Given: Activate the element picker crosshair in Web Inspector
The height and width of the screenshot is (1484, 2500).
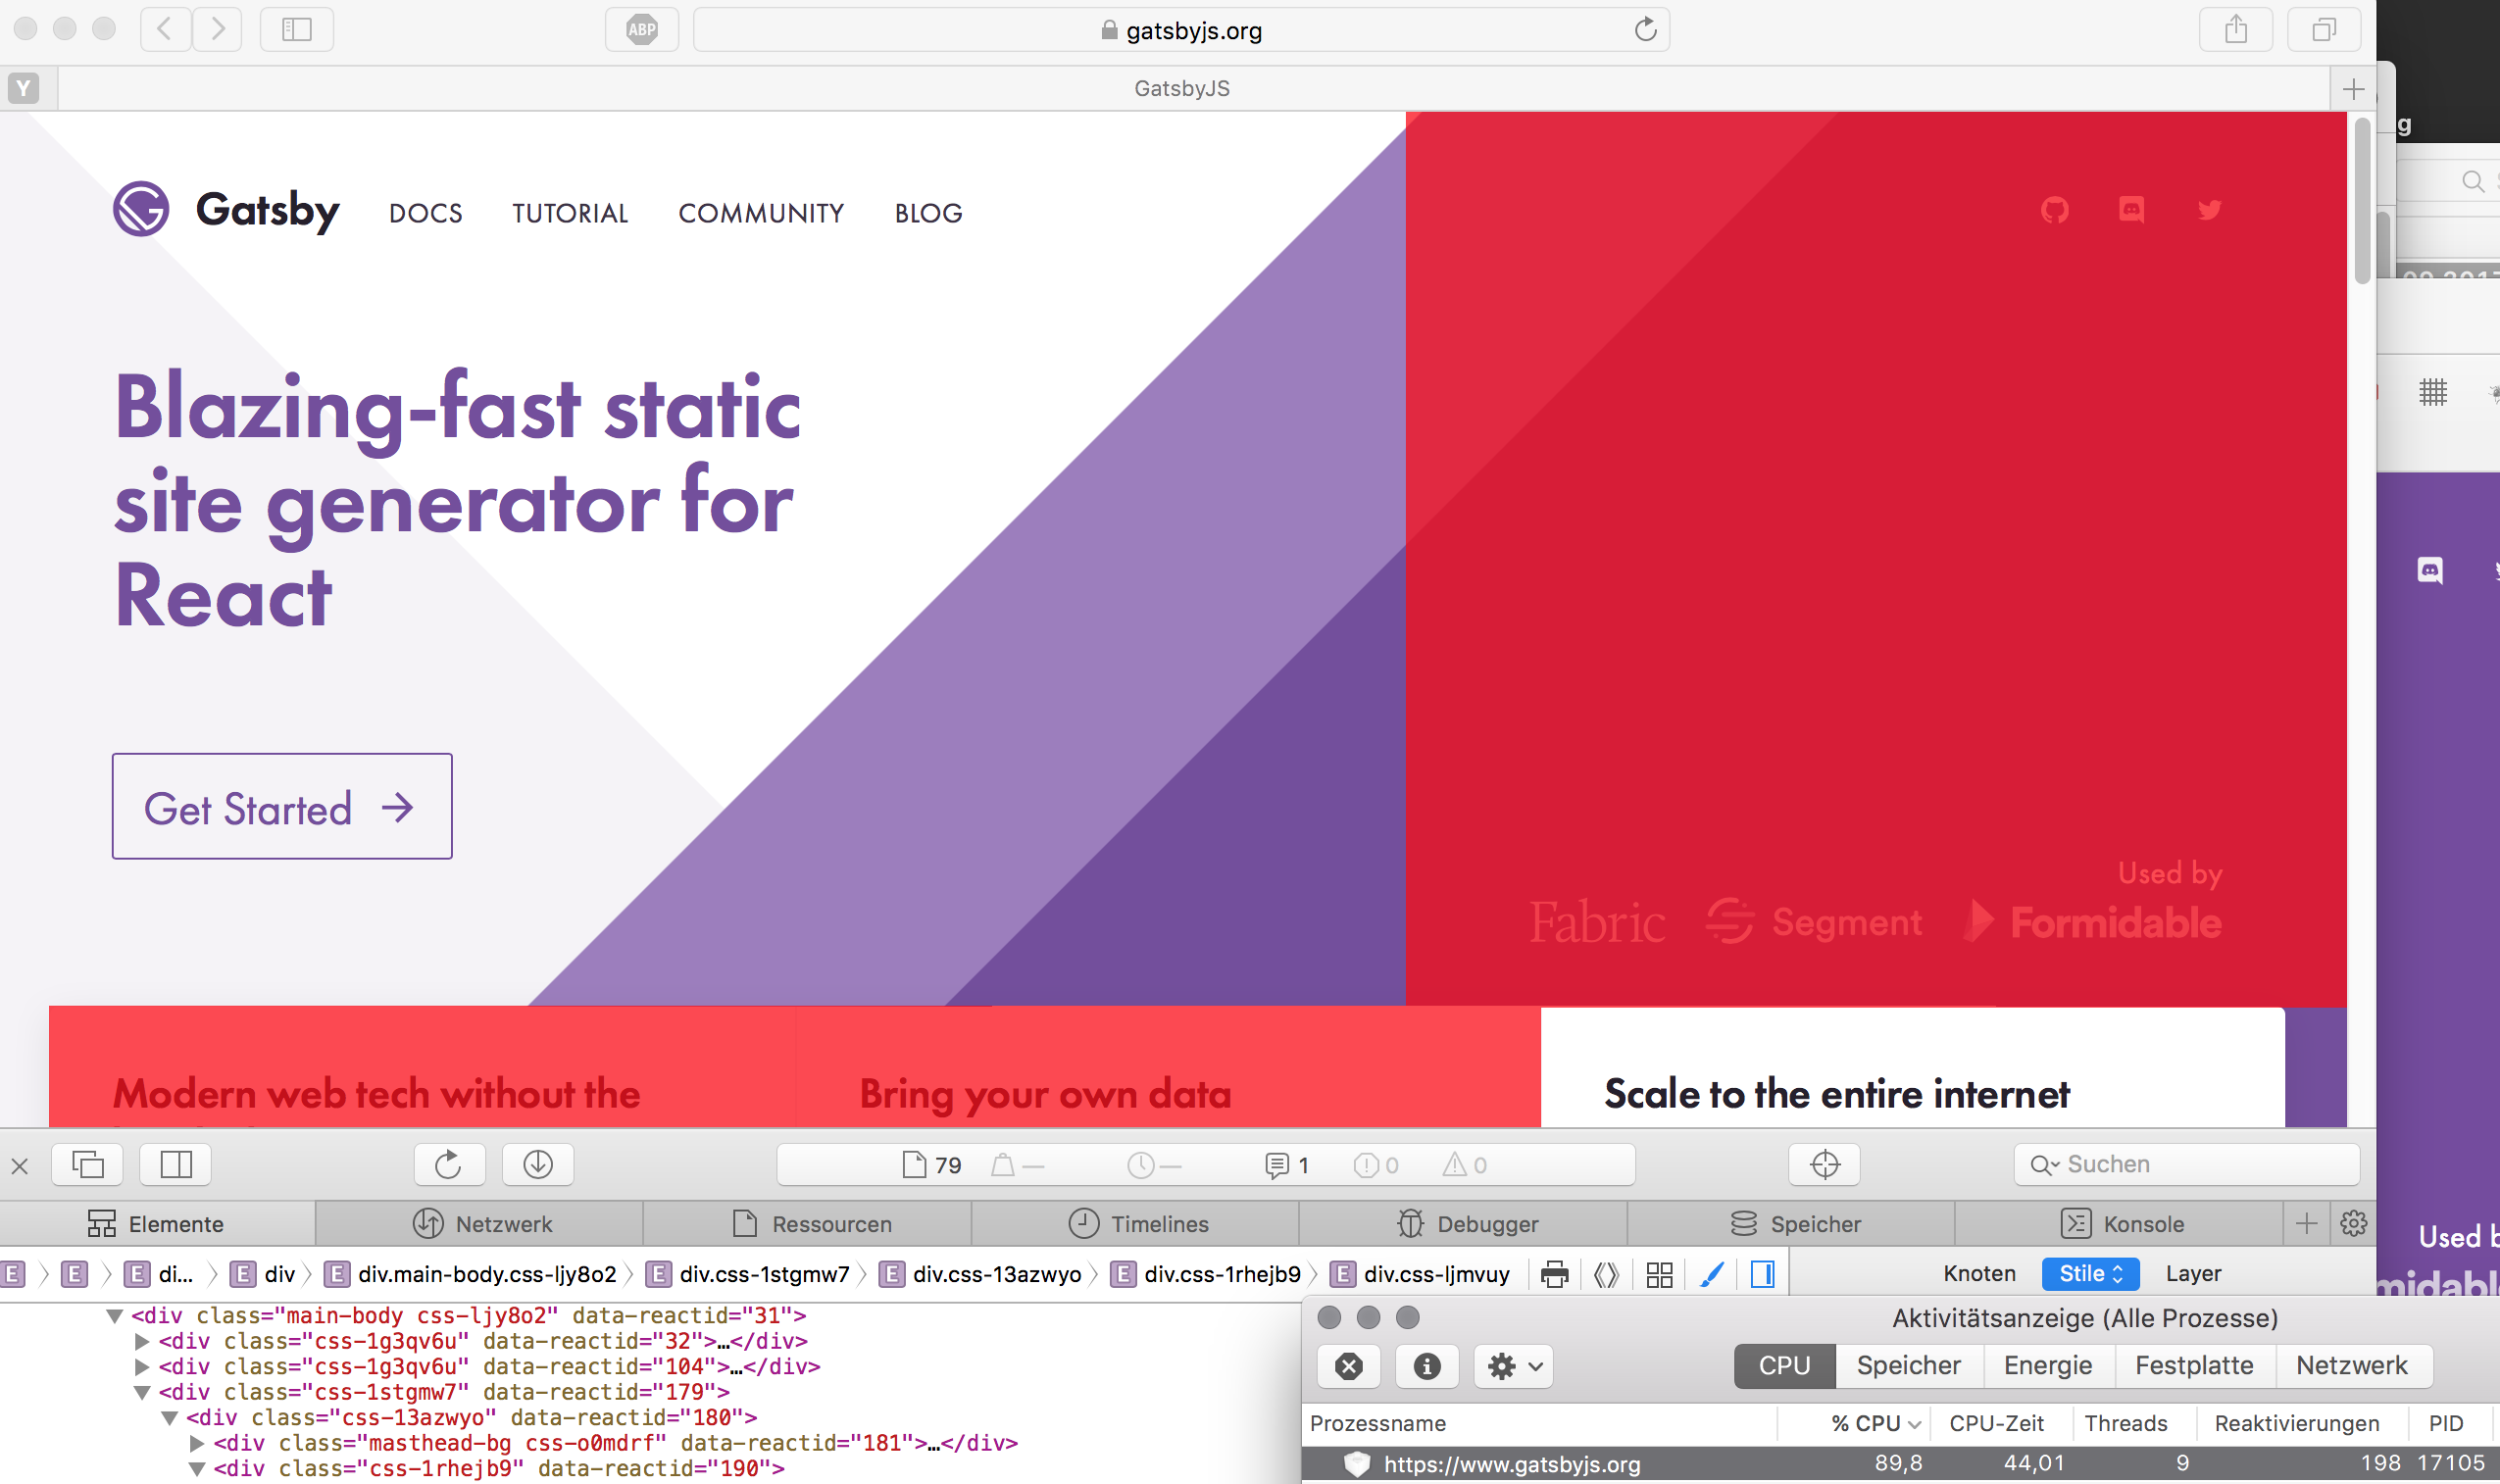Looking at the screenshot, I should [x=1824, y=1164].
